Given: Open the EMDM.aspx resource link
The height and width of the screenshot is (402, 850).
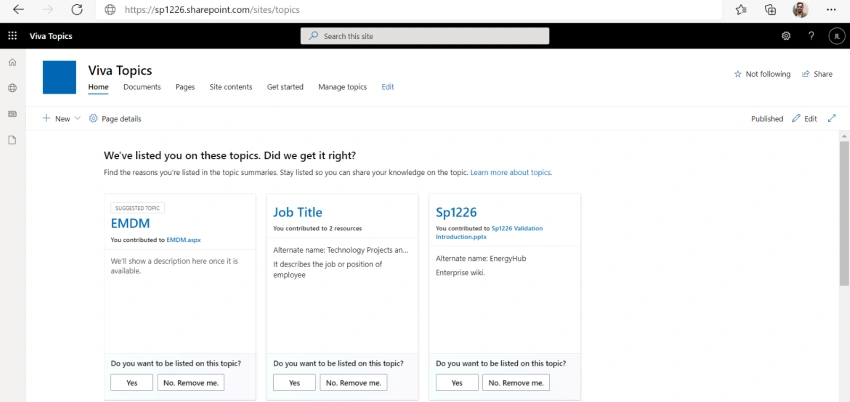Looking at the screenshot, I should (x=184, y=239).
